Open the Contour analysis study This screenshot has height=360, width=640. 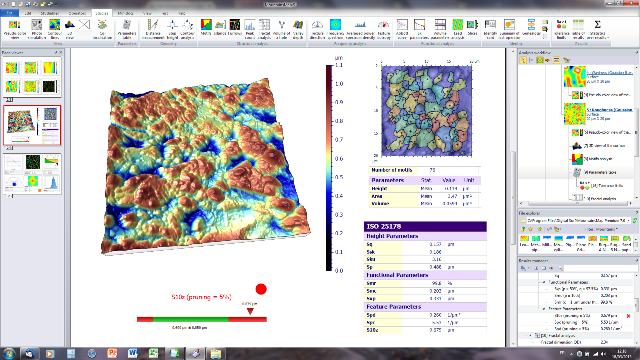pos(187,29)
